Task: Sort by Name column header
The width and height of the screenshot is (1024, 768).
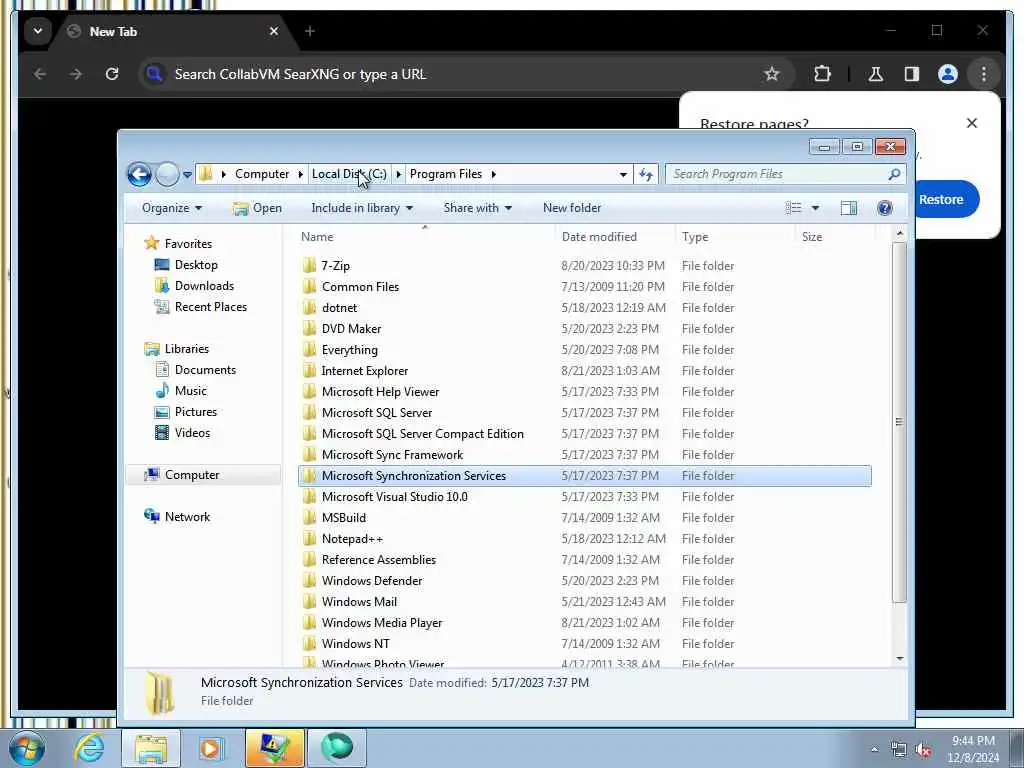Action: (317, 236)
